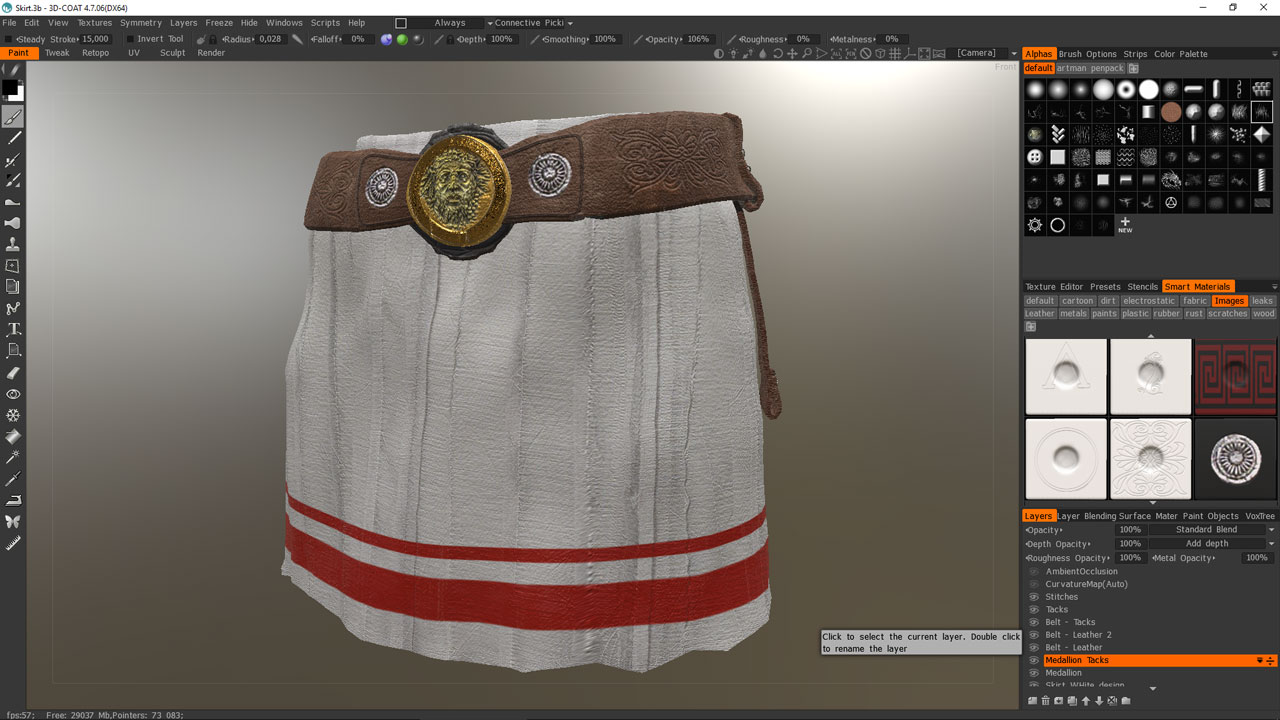Move layer down with the down arrow icon

coord(1099,701)
